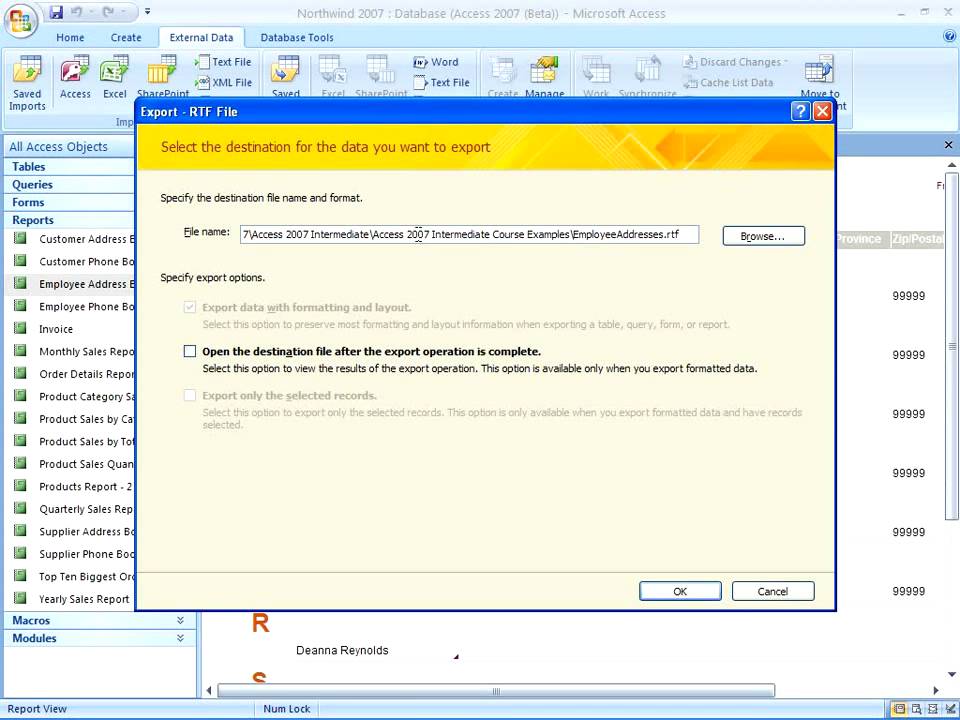Switch to the Home tab

click(70, 37)
